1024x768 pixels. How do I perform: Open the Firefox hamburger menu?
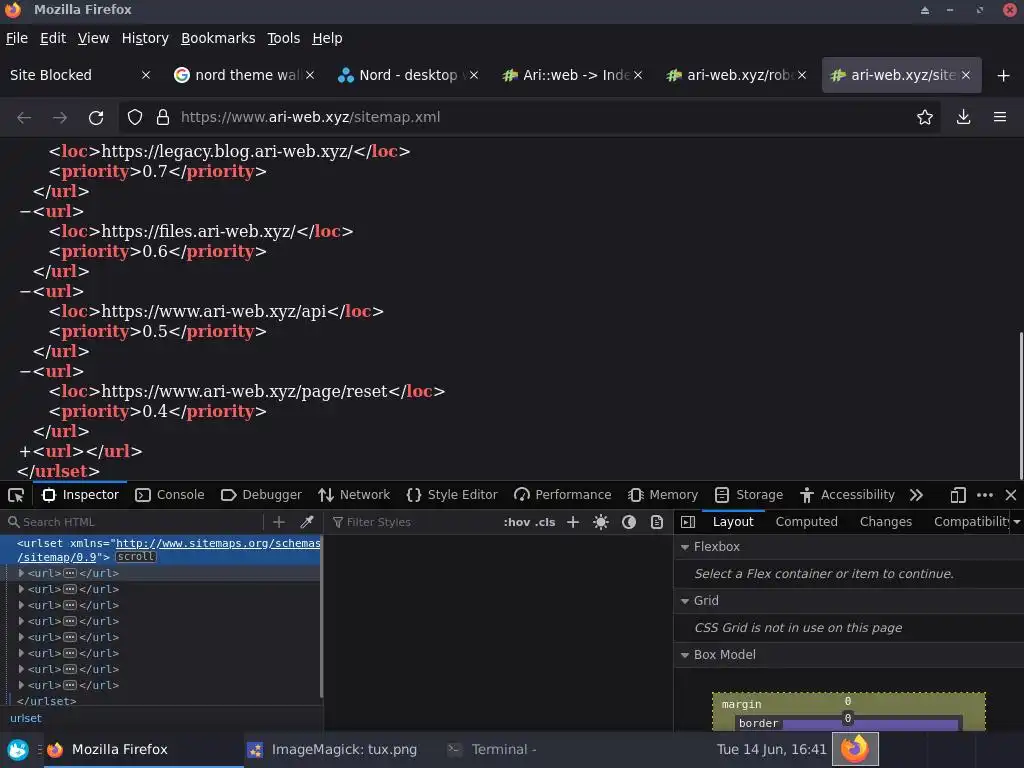point(1000,118)
